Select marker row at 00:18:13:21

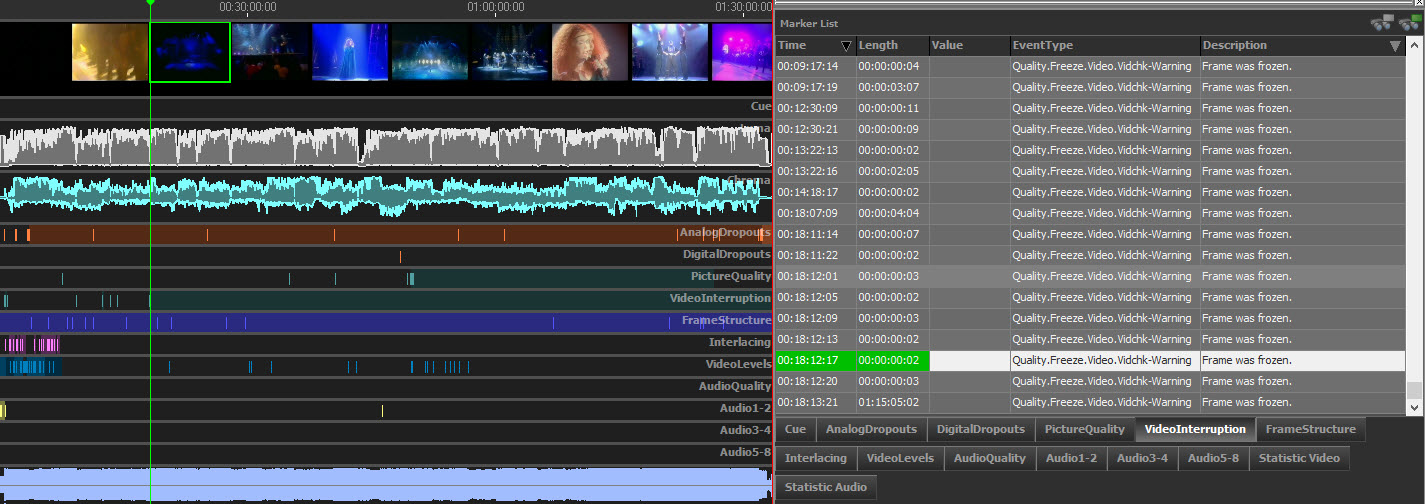click(x=1091, y=402)
